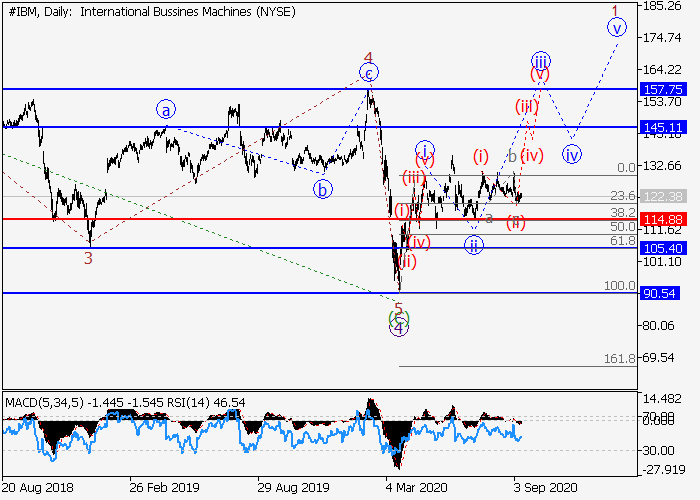Click the blue circled 'ii' wave label
The height and width of the screenshot is (500, 700).
point(474,245)
